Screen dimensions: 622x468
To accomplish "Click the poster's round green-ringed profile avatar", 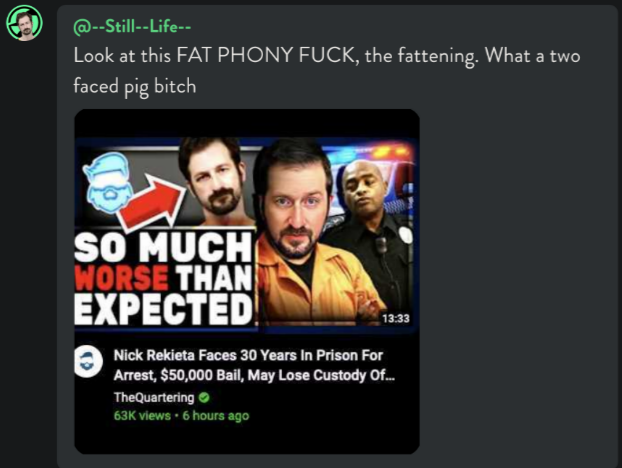I will (24, 23).
